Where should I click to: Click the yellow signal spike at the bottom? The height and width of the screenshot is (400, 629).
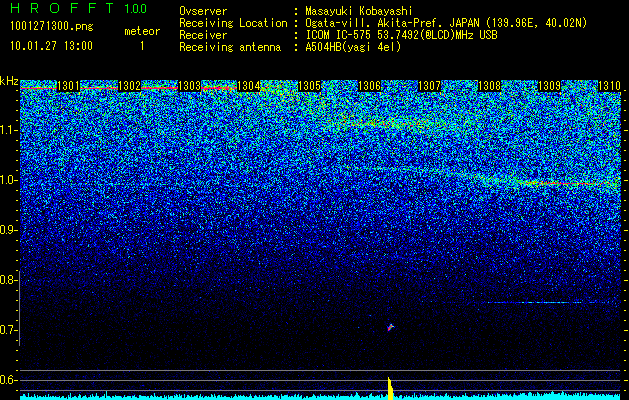click(390, 388)
